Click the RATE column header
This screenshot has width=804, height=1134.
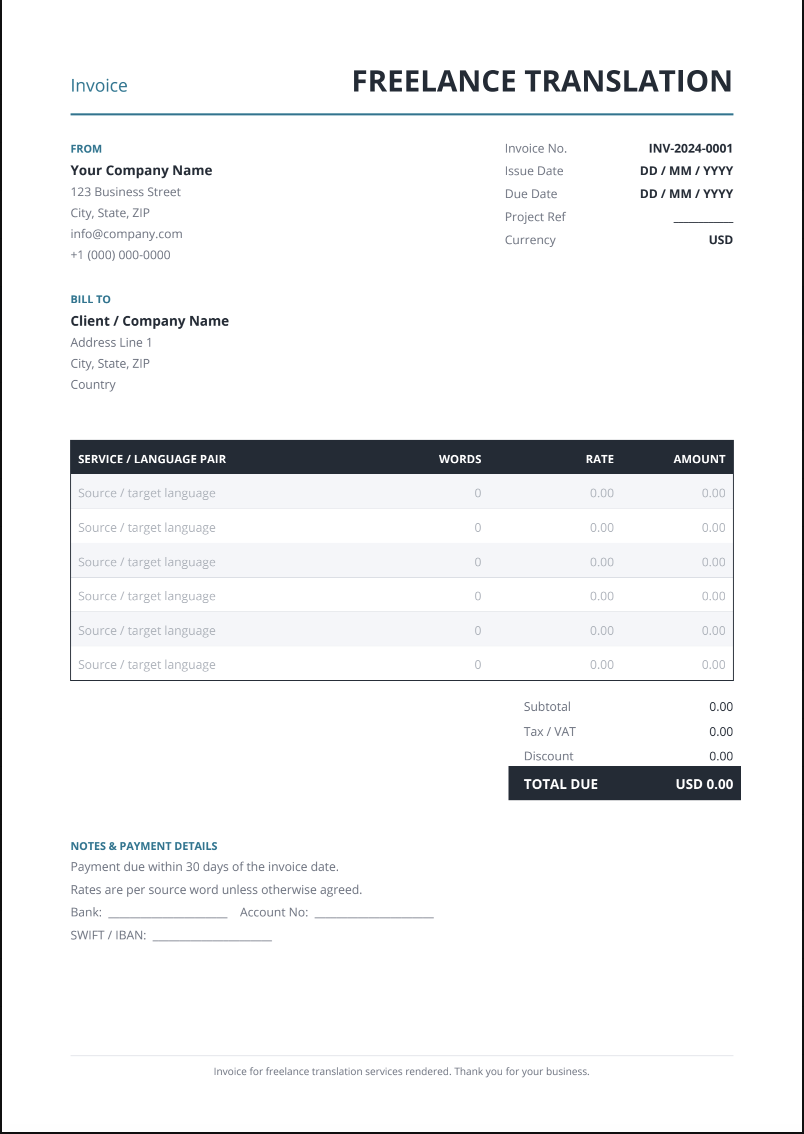599,459
